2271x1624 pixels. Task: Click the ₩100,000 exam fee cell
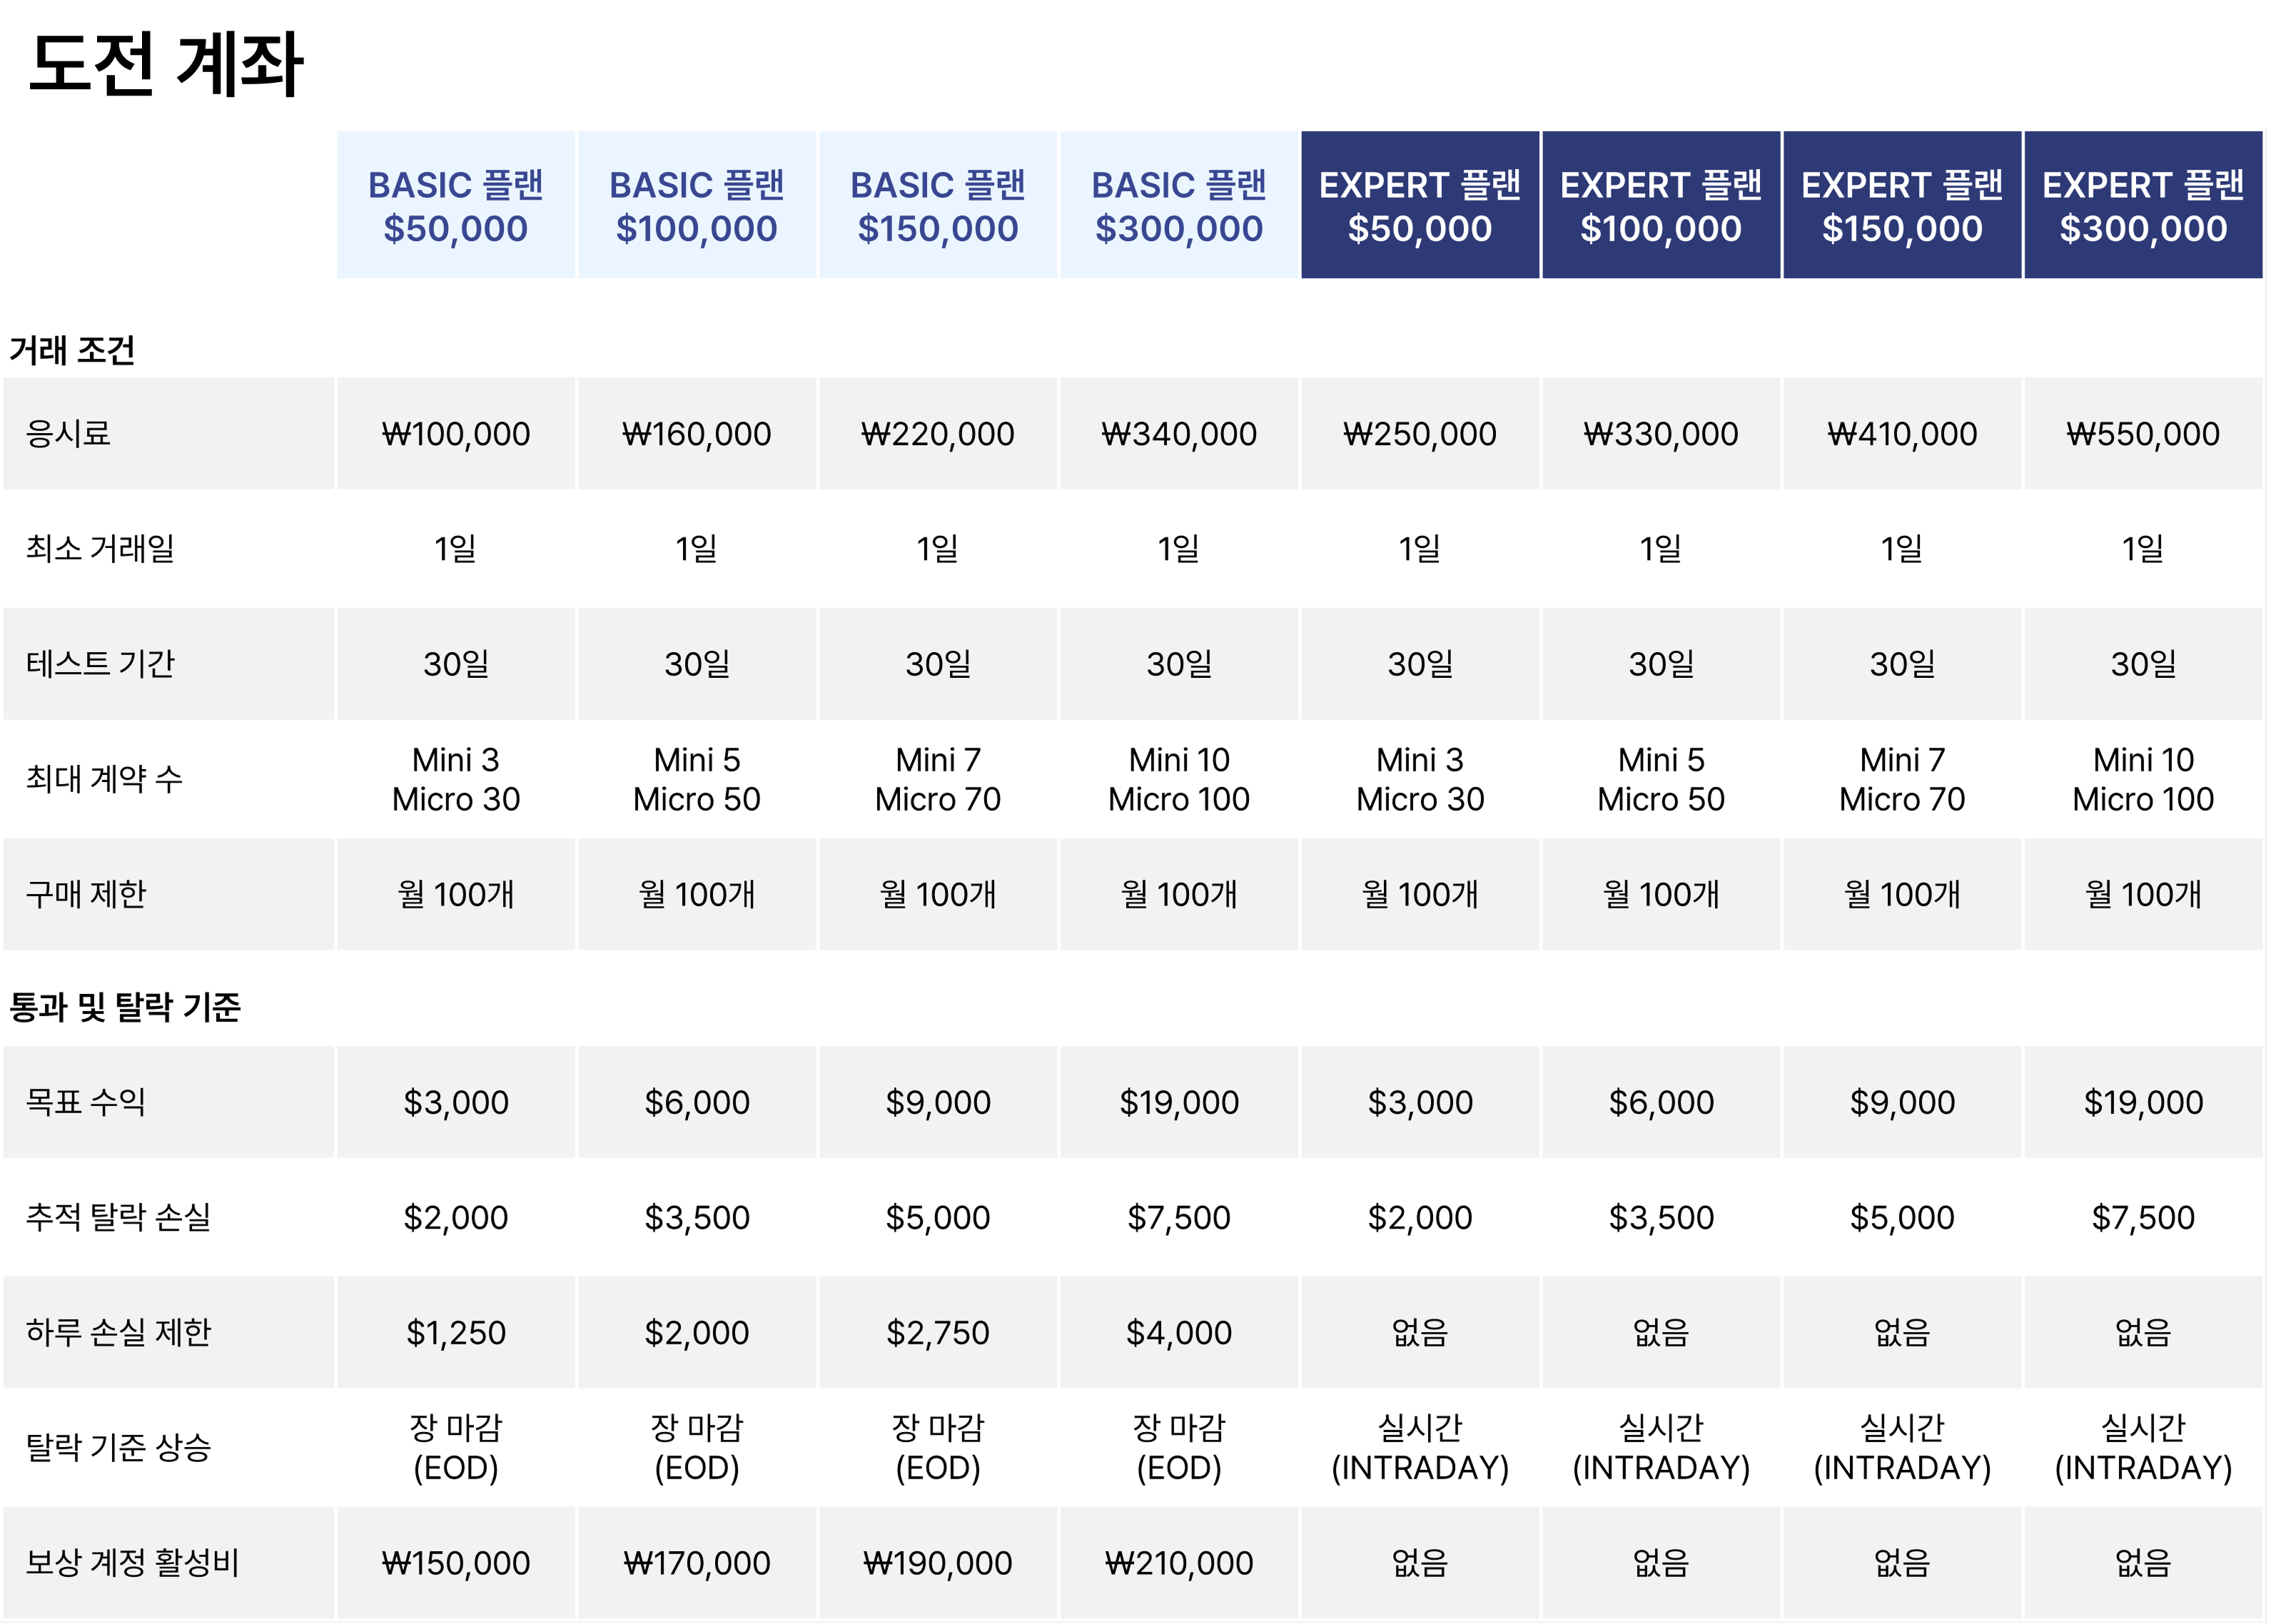[x=456, y=434]
